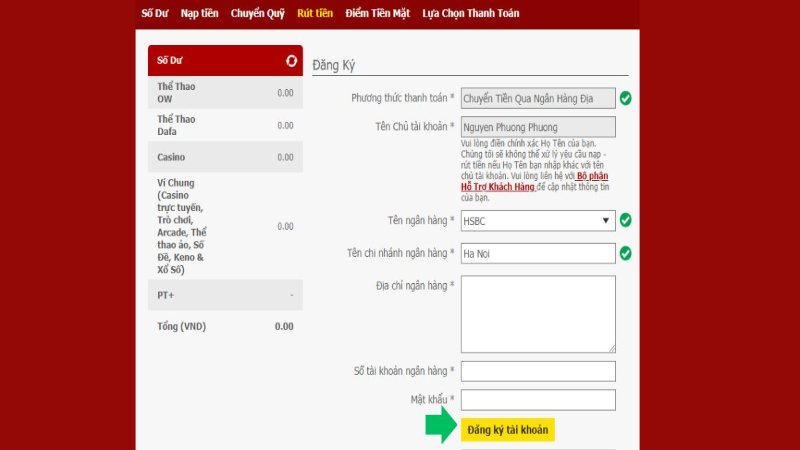Focus the Số tài khoản ngân hàng field
Viewport: 800px width, 450px height.
538,371
